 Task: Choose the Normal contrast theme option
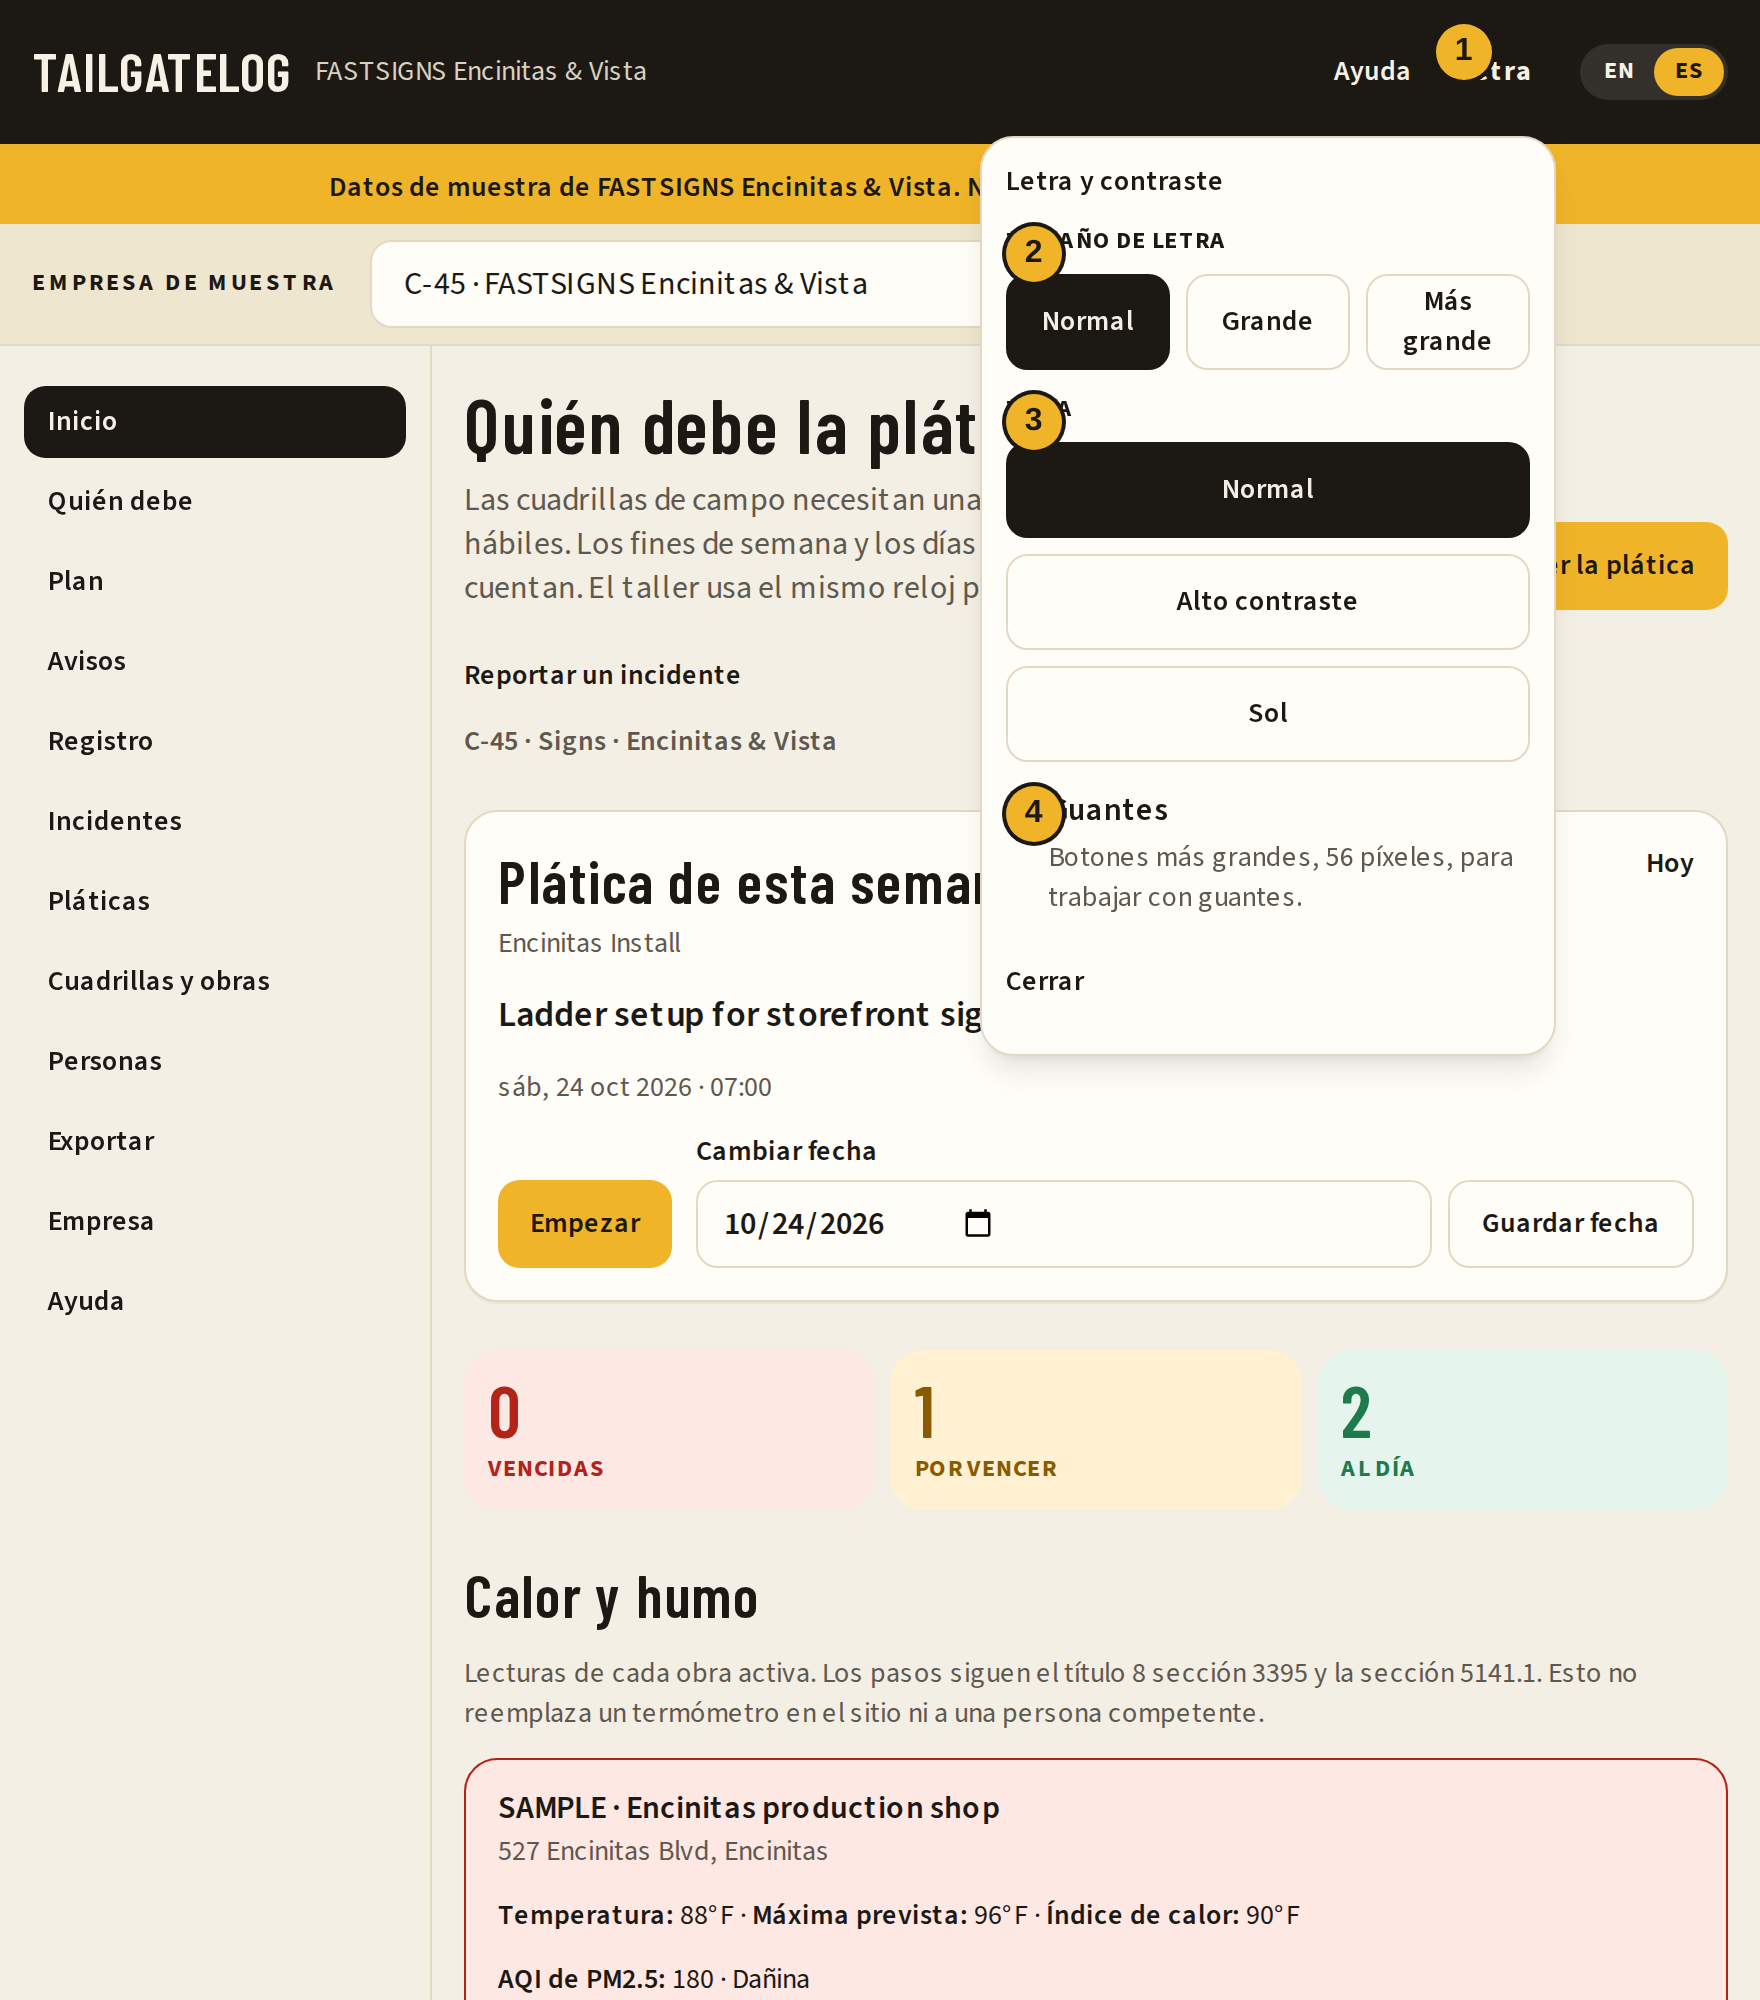tap(1267, 489)
